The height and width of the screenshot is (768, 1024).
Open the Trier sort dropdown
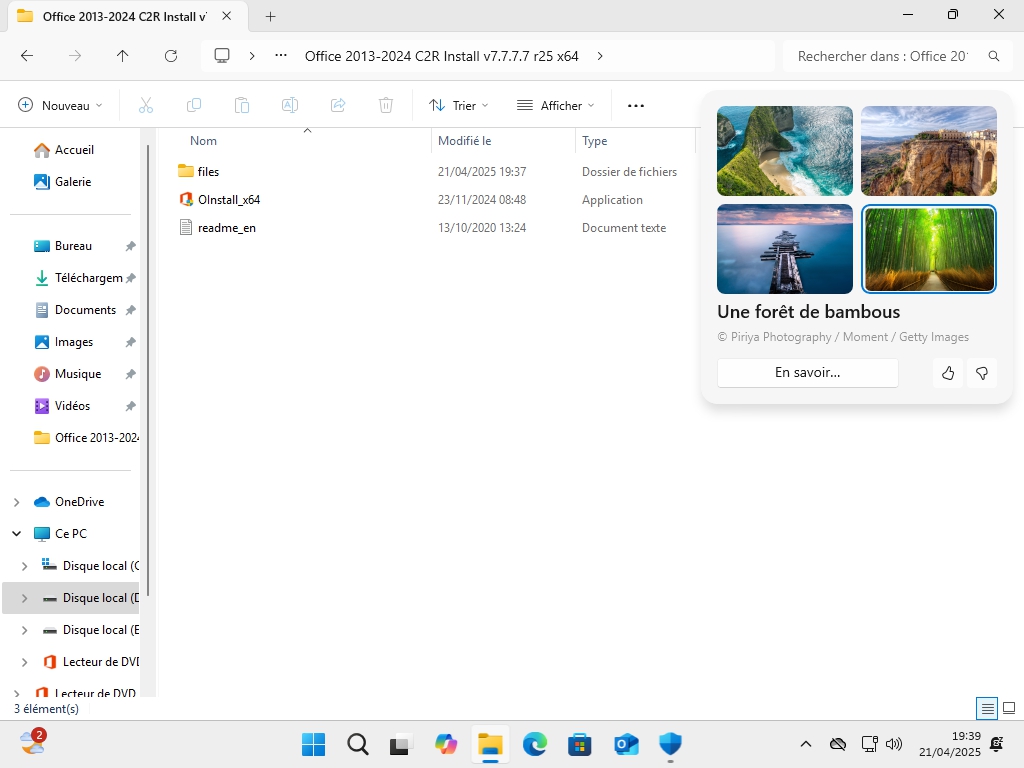(x=458, y=105)
